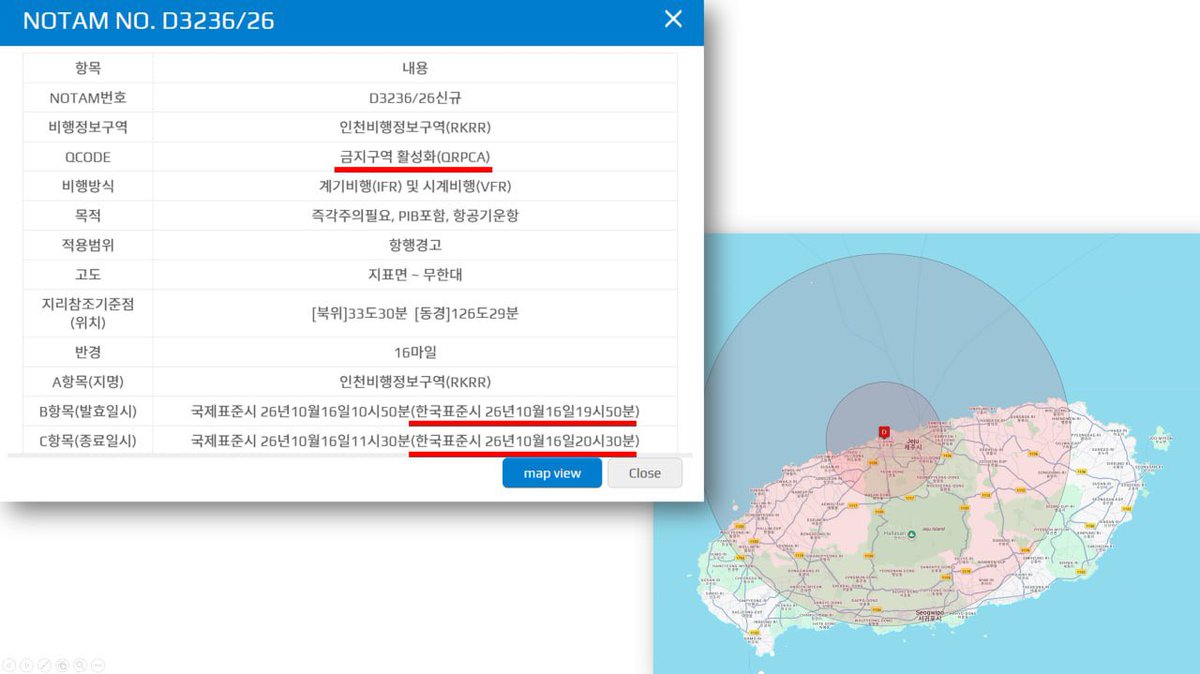Click the gray Close button
Screen dimensions: 1200x674
[645, 473]
